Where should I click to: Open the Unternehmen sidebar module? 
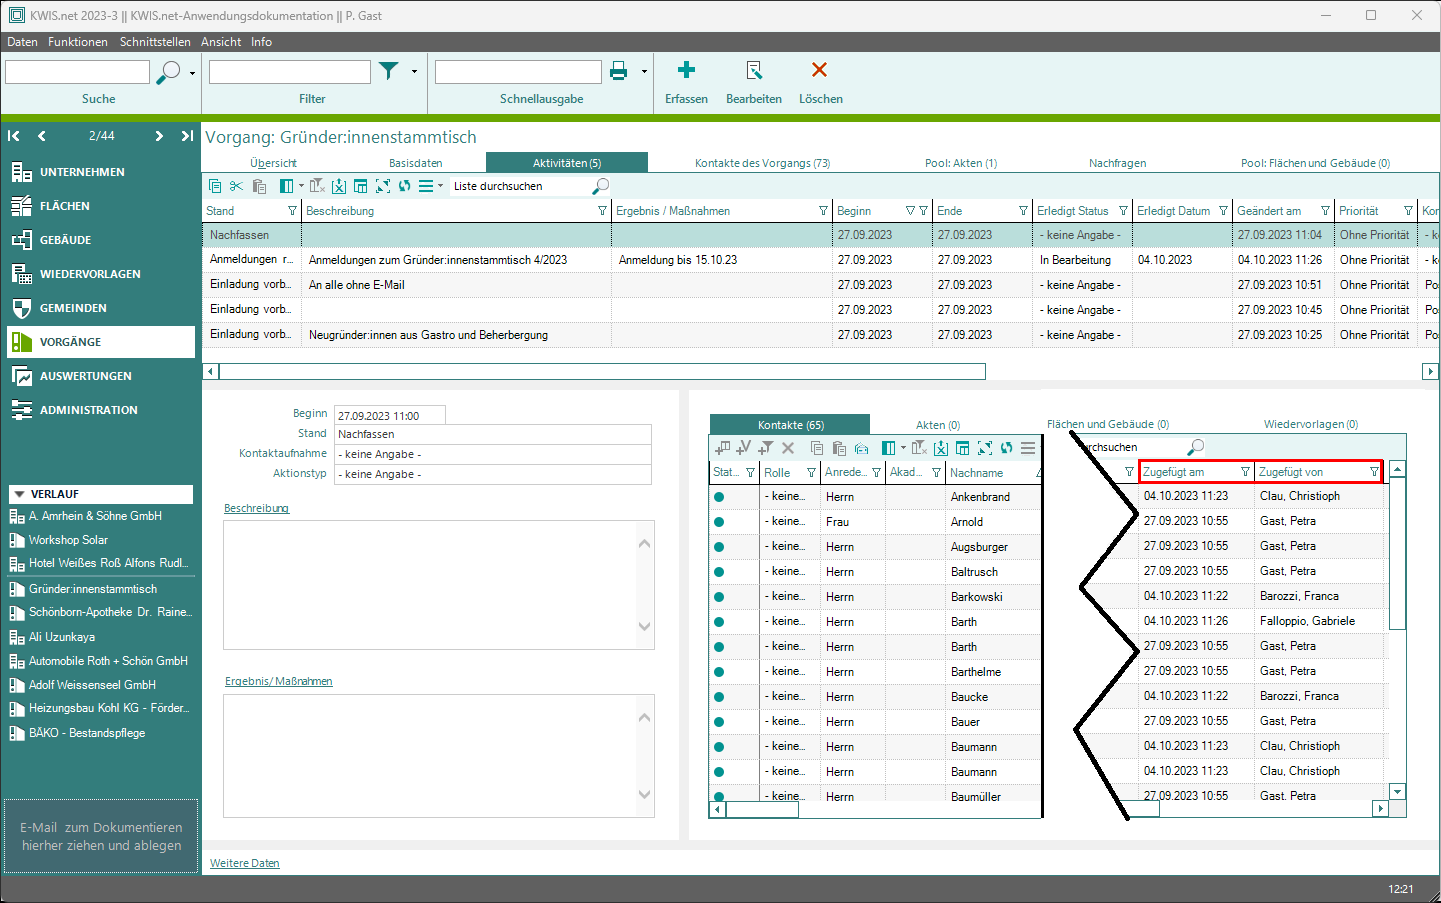coord(100,172)
